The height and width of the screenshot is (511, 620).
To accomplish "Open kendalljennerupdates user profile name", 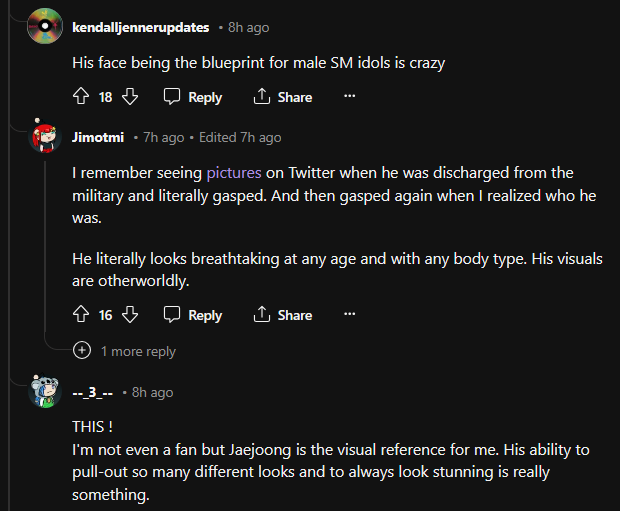I will click(141, 27).
